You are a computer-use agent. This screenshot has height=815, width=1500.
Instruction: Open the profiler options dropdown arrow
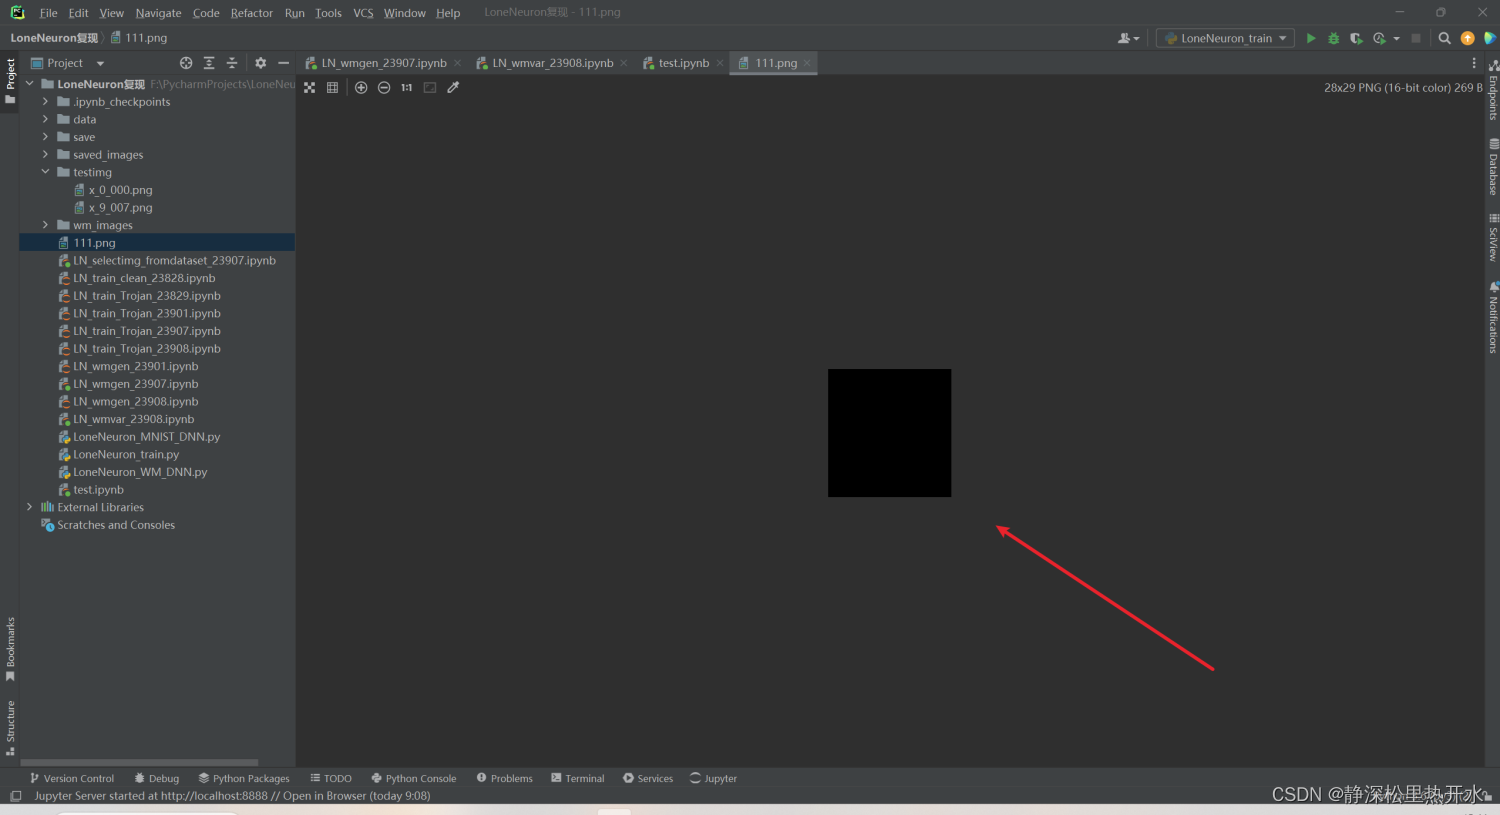pos(1396,38)
